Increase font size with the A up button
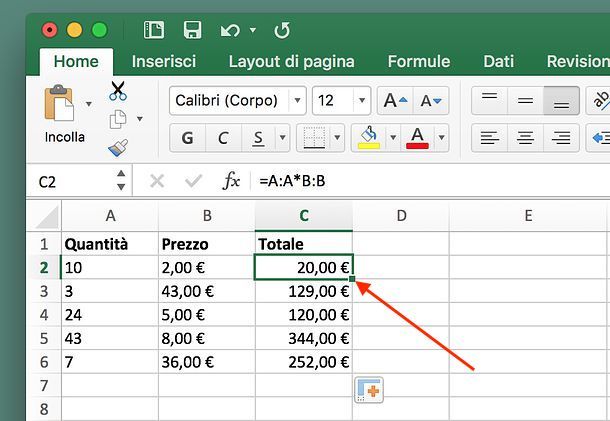Image resolution: width=610 pixels, height=421 pixels. 395,101
